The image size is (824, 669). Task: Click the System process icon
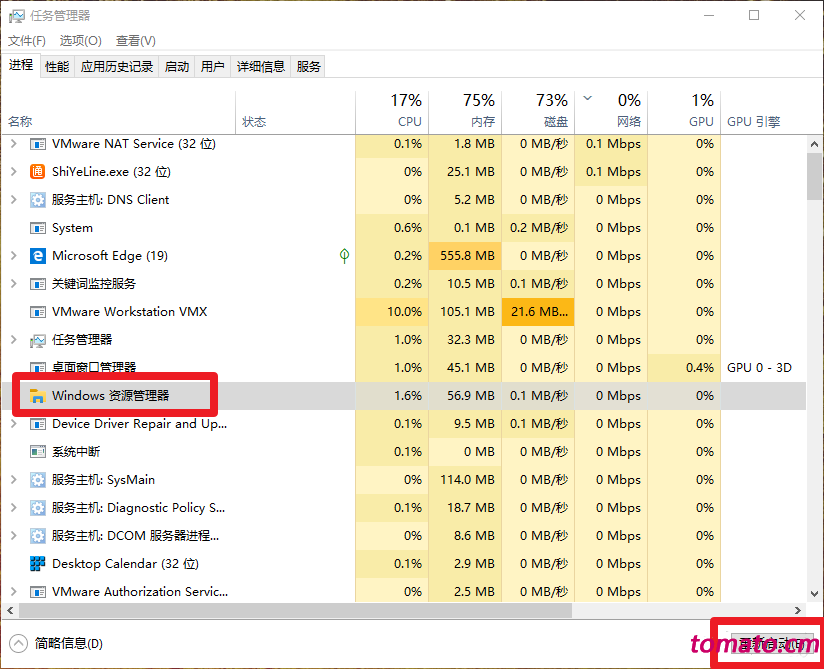click(37, 228)
